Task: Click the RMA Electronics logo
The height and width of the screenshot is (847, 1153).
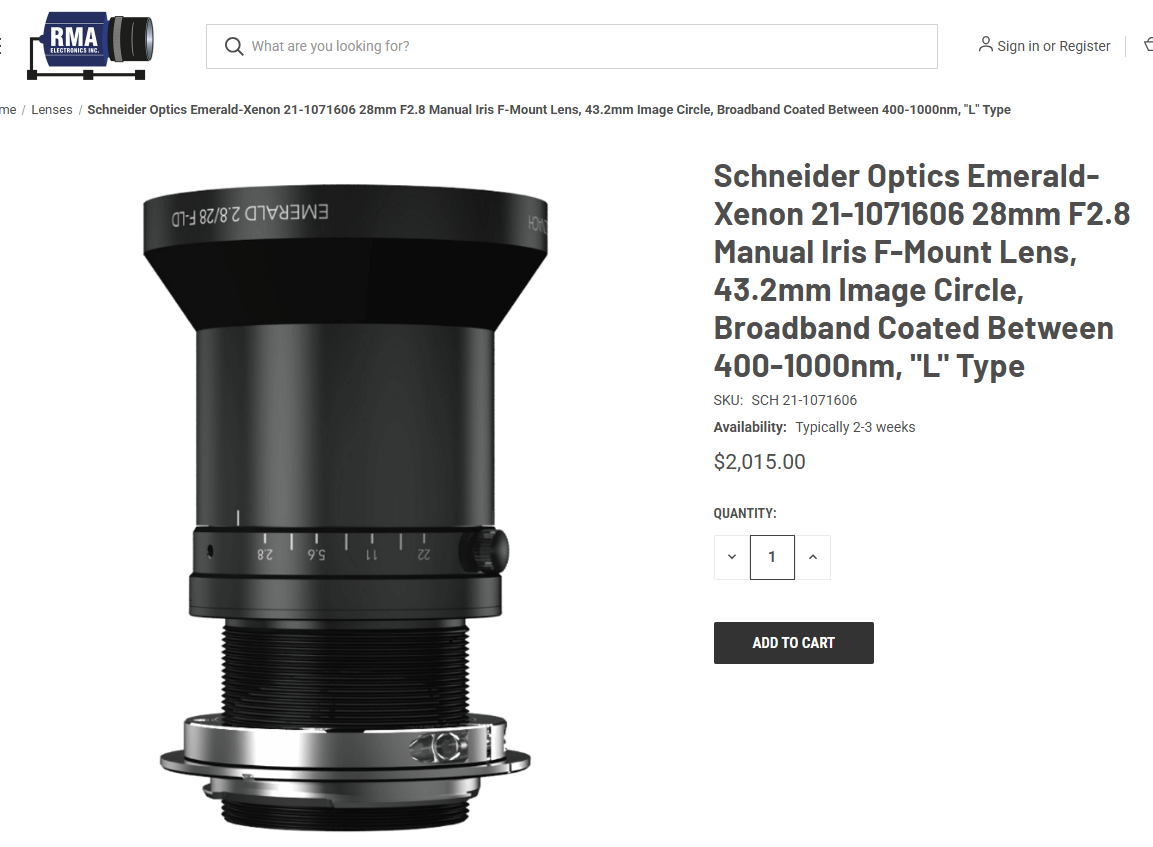Action: click(90, 46)
